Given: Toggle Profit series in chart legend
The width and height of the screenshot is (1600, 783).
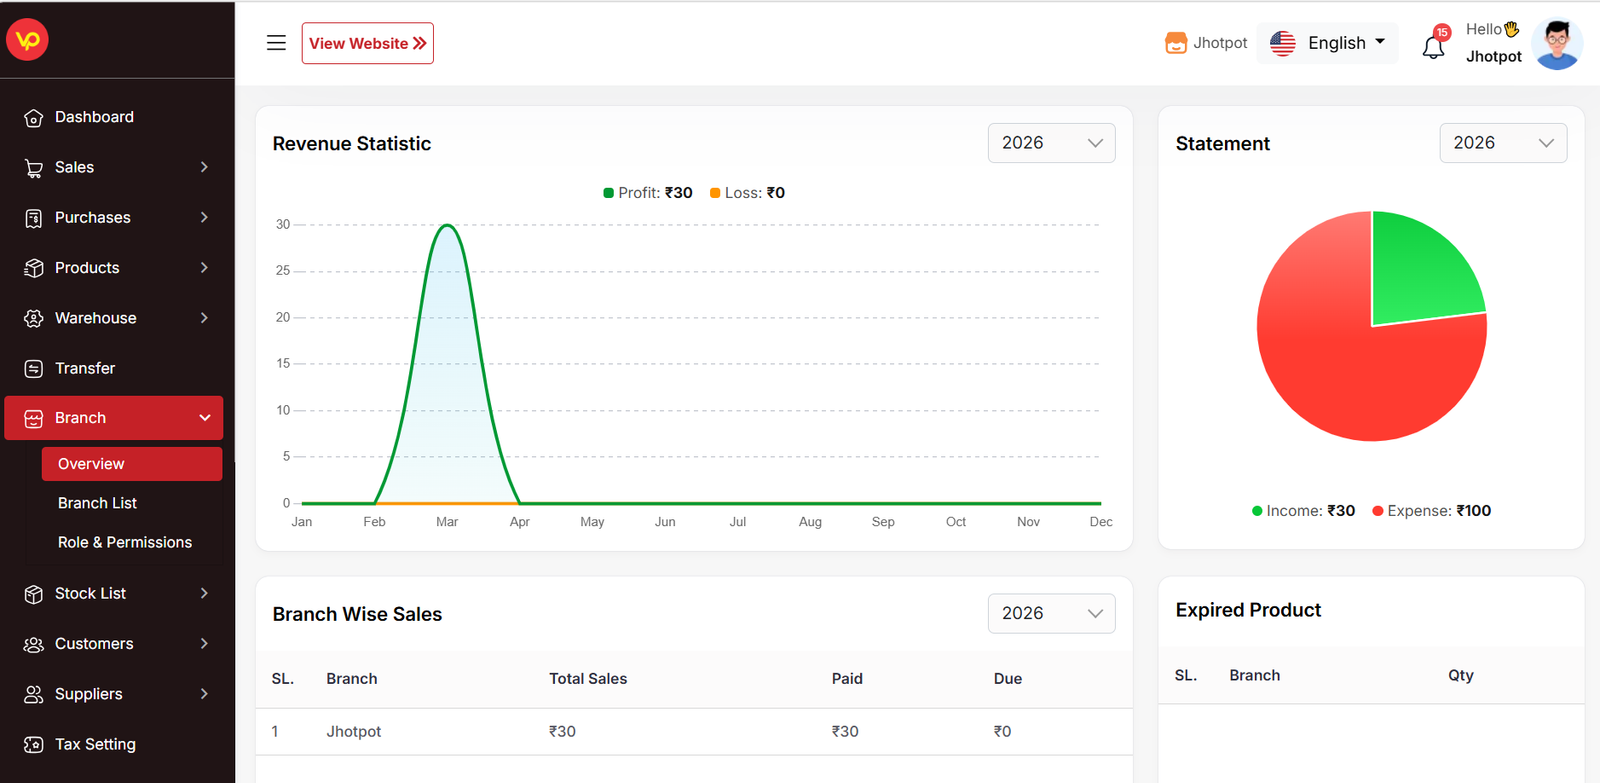Looking at the screenshot, I should [x=648, y=193].
